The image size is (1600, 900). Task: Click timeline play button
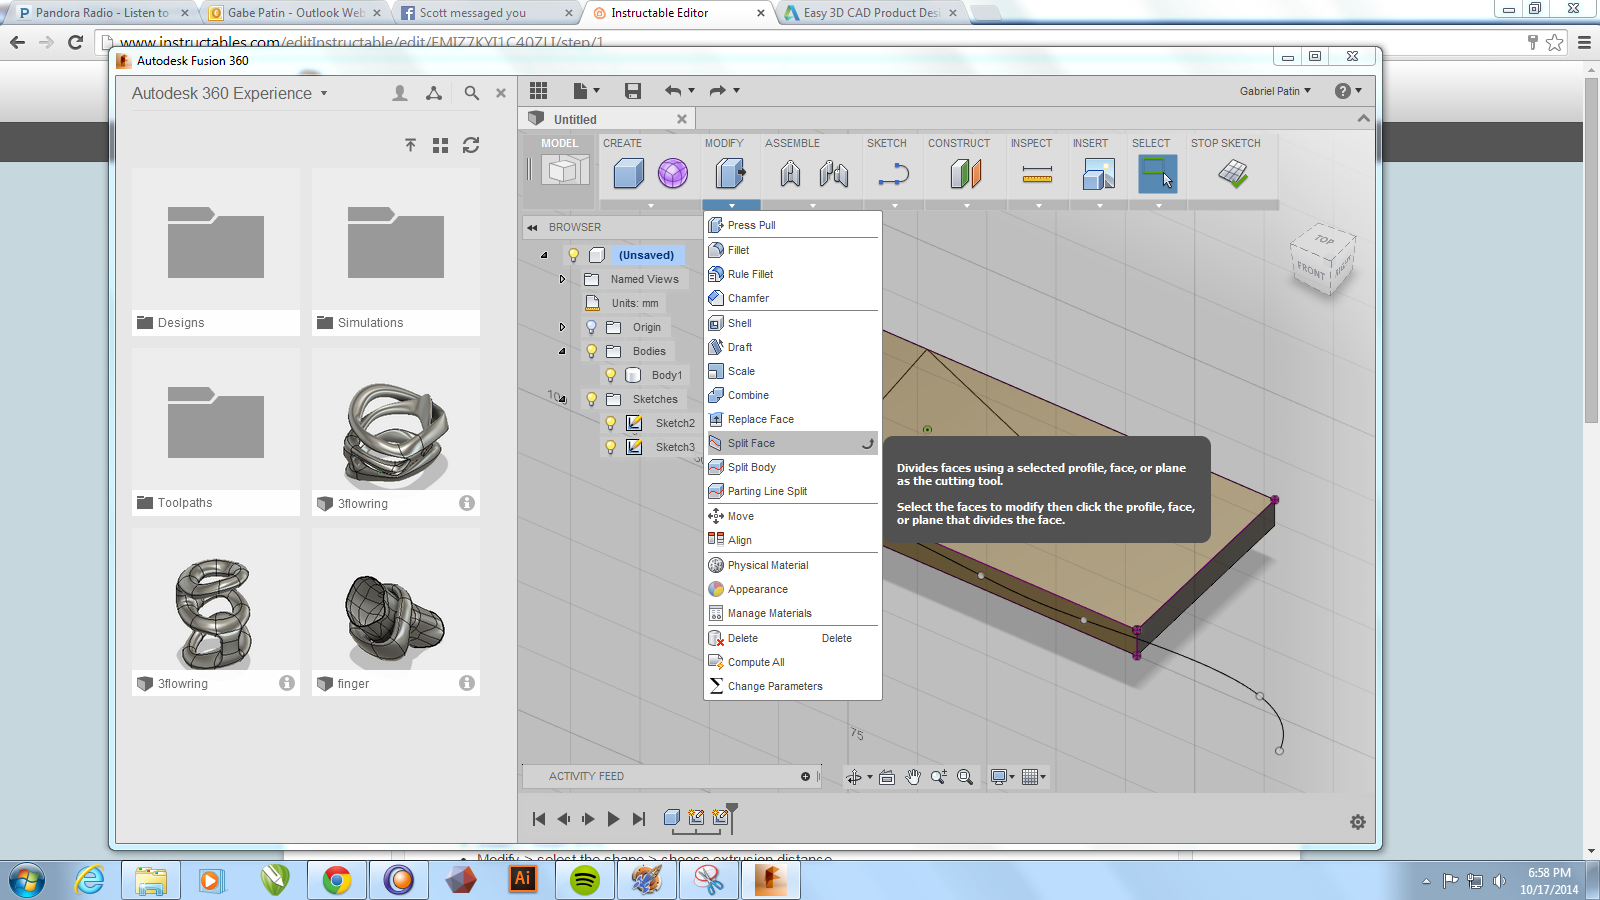613,819
